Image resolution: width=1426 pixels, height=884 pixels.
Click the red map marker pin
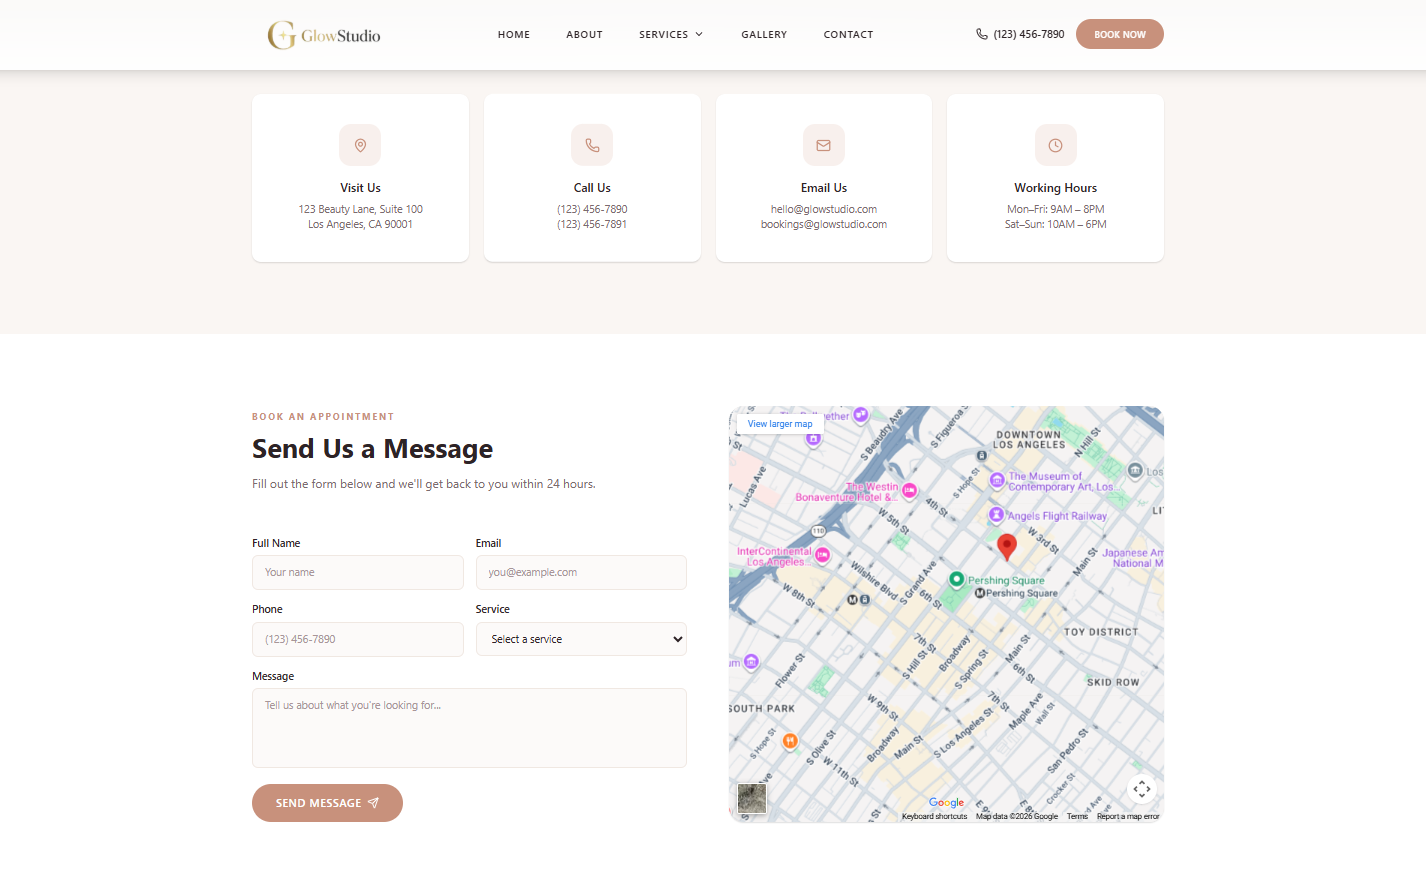pyautogui.click(x=1007, y=546)
